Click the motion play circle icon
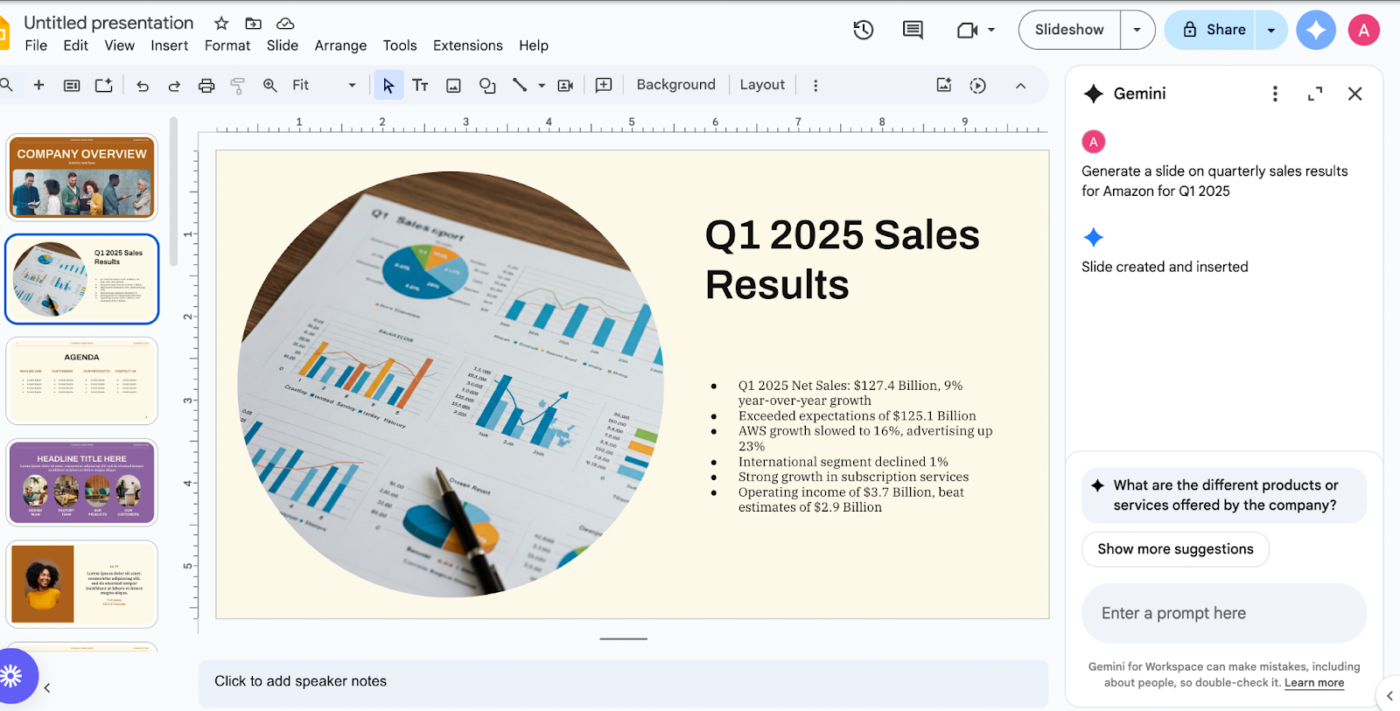This screenshot has height=711, width=1400. (978, 85)
